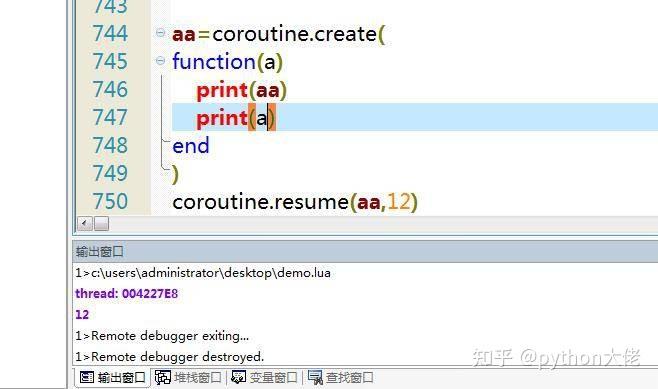Click the output value 12

[82, 315]
